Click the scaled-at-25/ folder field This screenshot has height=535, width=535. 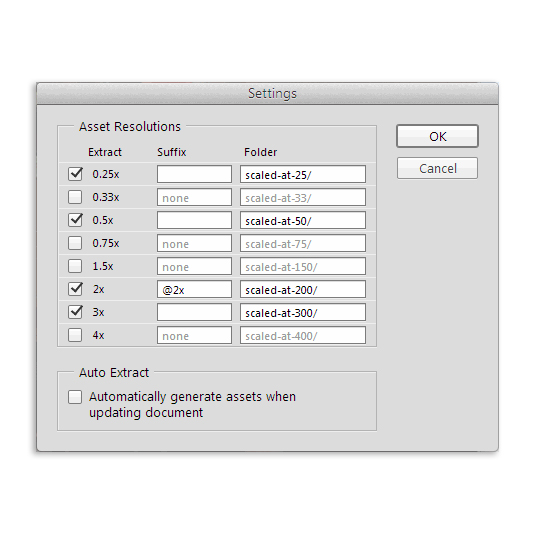303,174
